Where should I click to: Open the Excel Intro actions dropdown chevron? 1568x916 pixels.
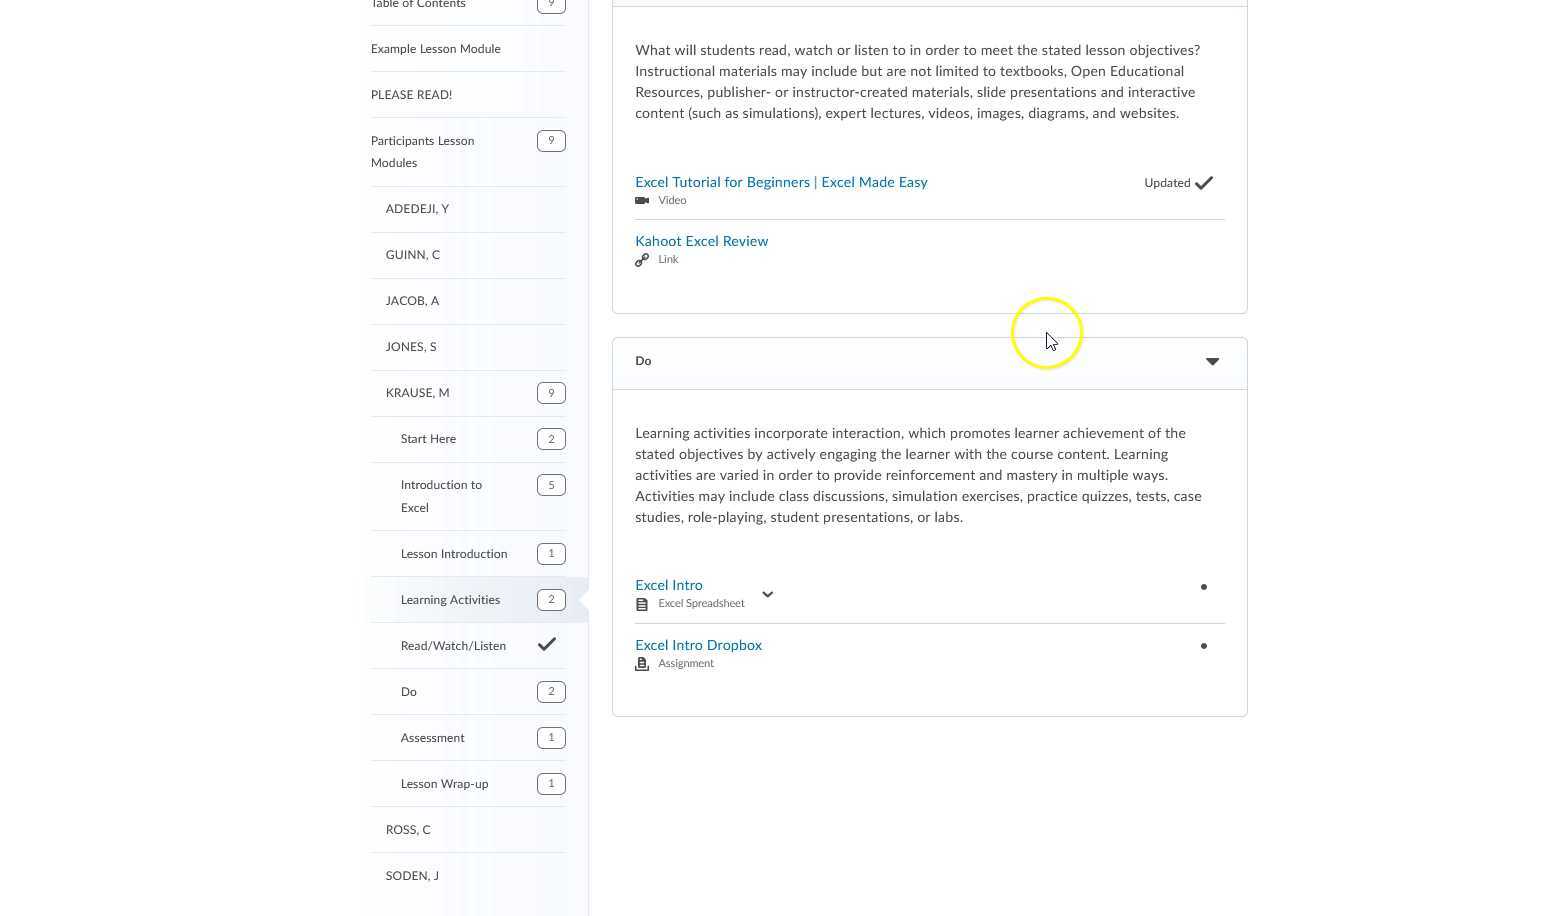(x=768, y=594)
